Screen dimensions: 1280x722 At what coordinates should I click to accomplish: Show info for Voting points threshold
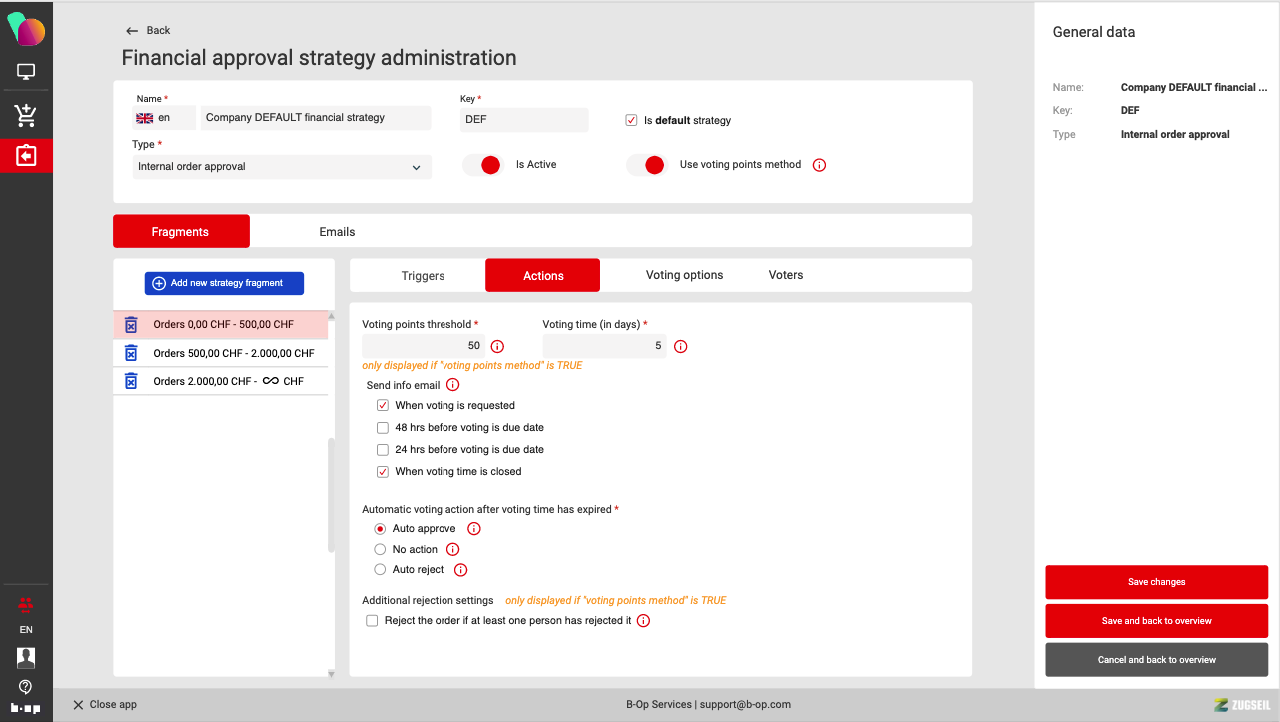[x=497, y=347]
